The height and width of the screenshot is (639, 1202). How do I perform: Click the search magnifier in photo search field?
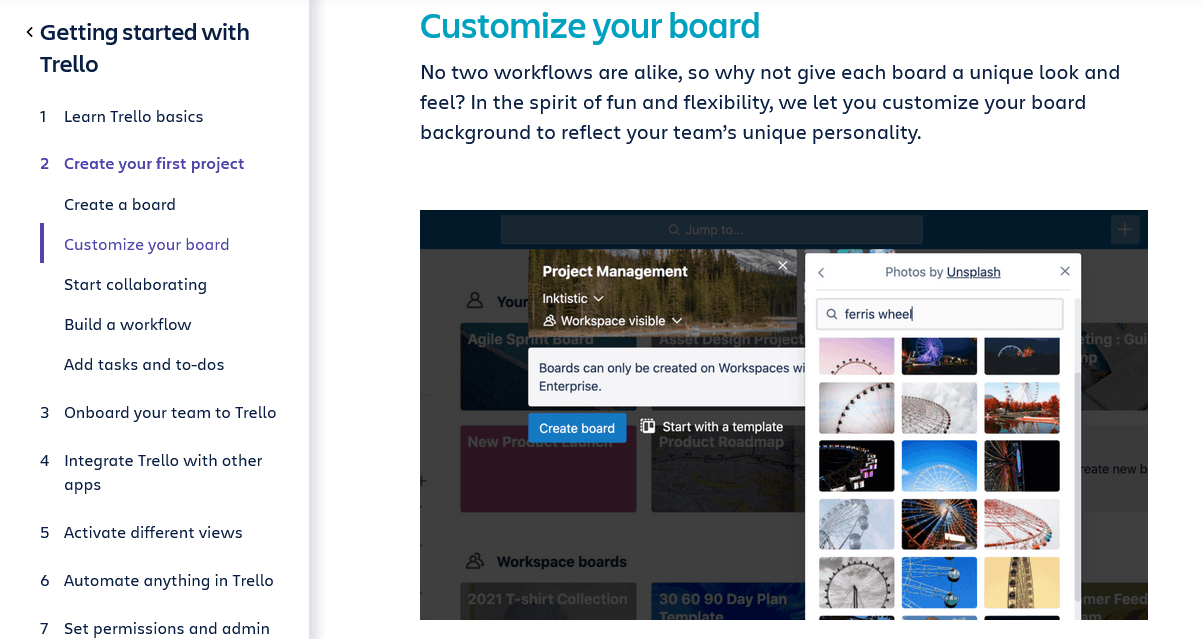pos(831,314)
